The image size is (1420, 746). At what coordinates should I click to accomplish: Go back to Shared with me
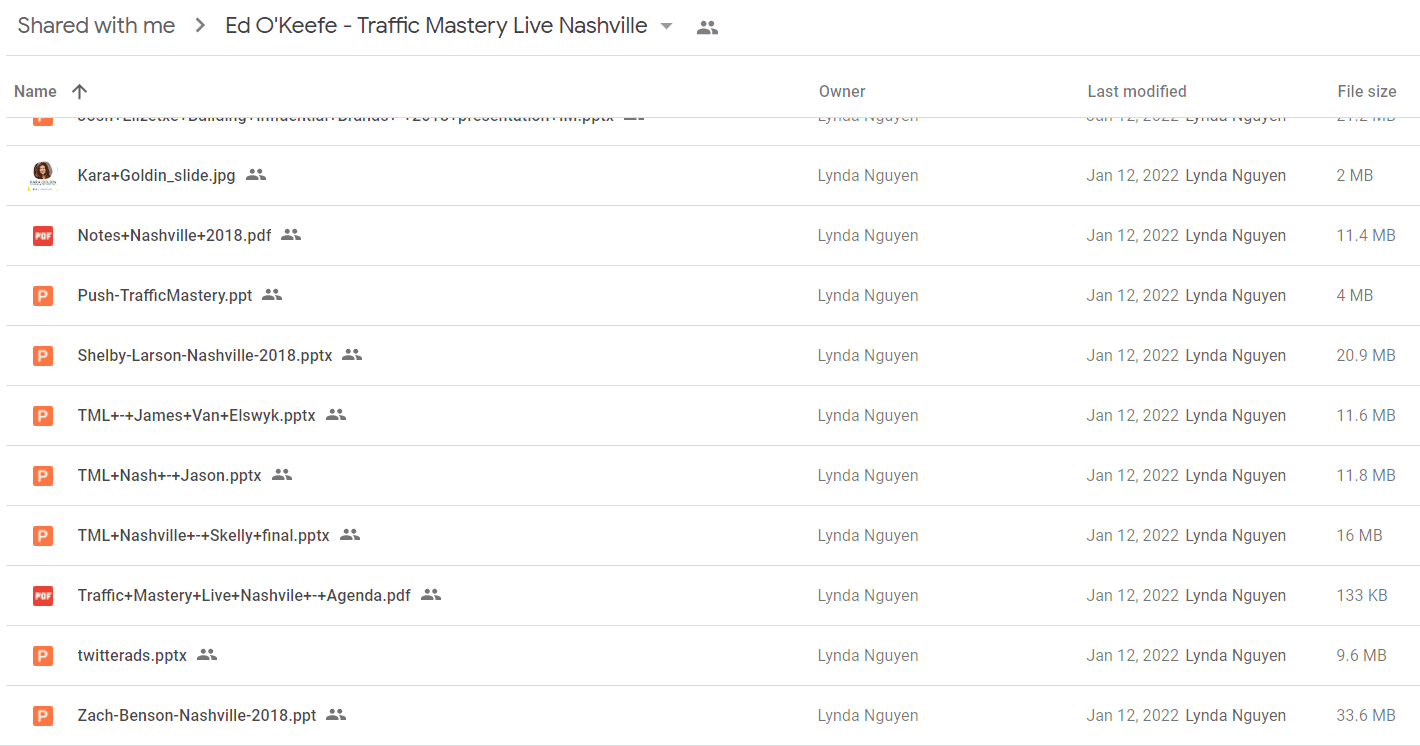tap(96, 26)
